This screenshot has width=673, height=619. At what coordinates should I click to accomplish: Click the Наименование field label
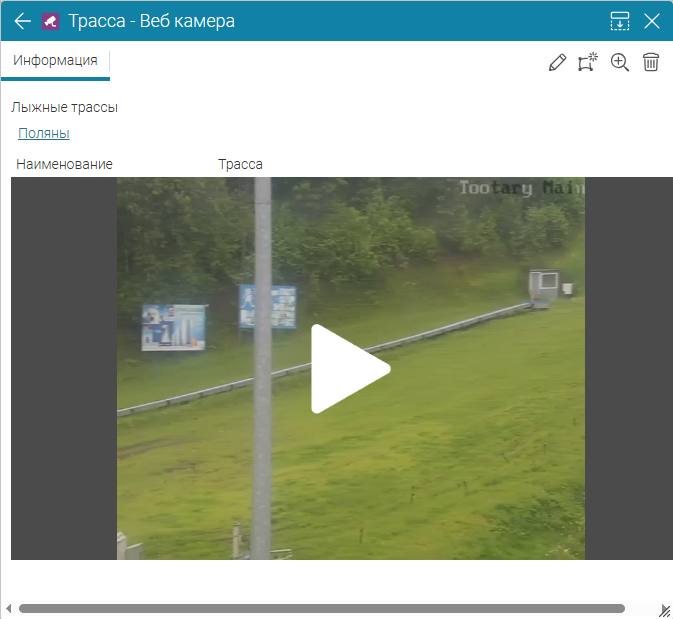click(64, 164)
